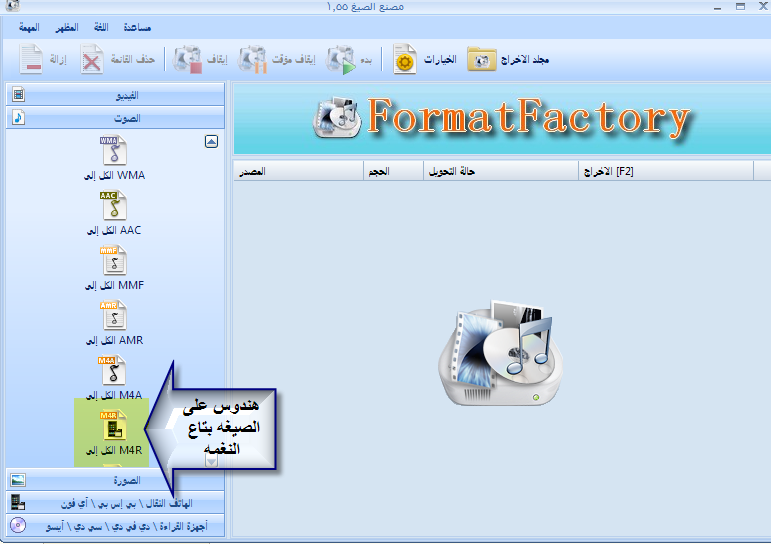Select the All to M4R icon
The height and width of the screenshot is (544, 771).
pyautogui.click(x=114, y=426)
